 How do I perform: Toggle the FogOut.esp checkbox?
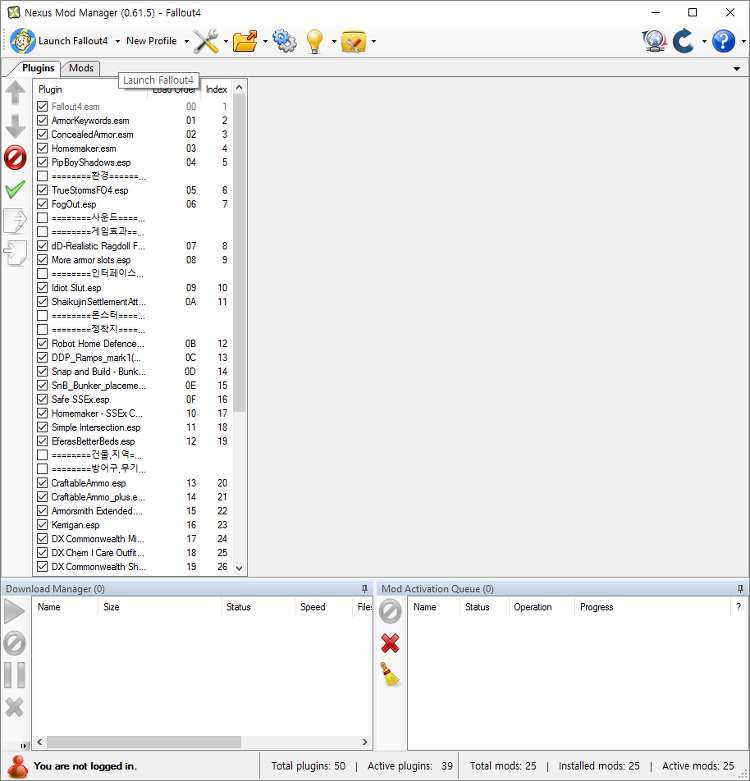(43, 204)
